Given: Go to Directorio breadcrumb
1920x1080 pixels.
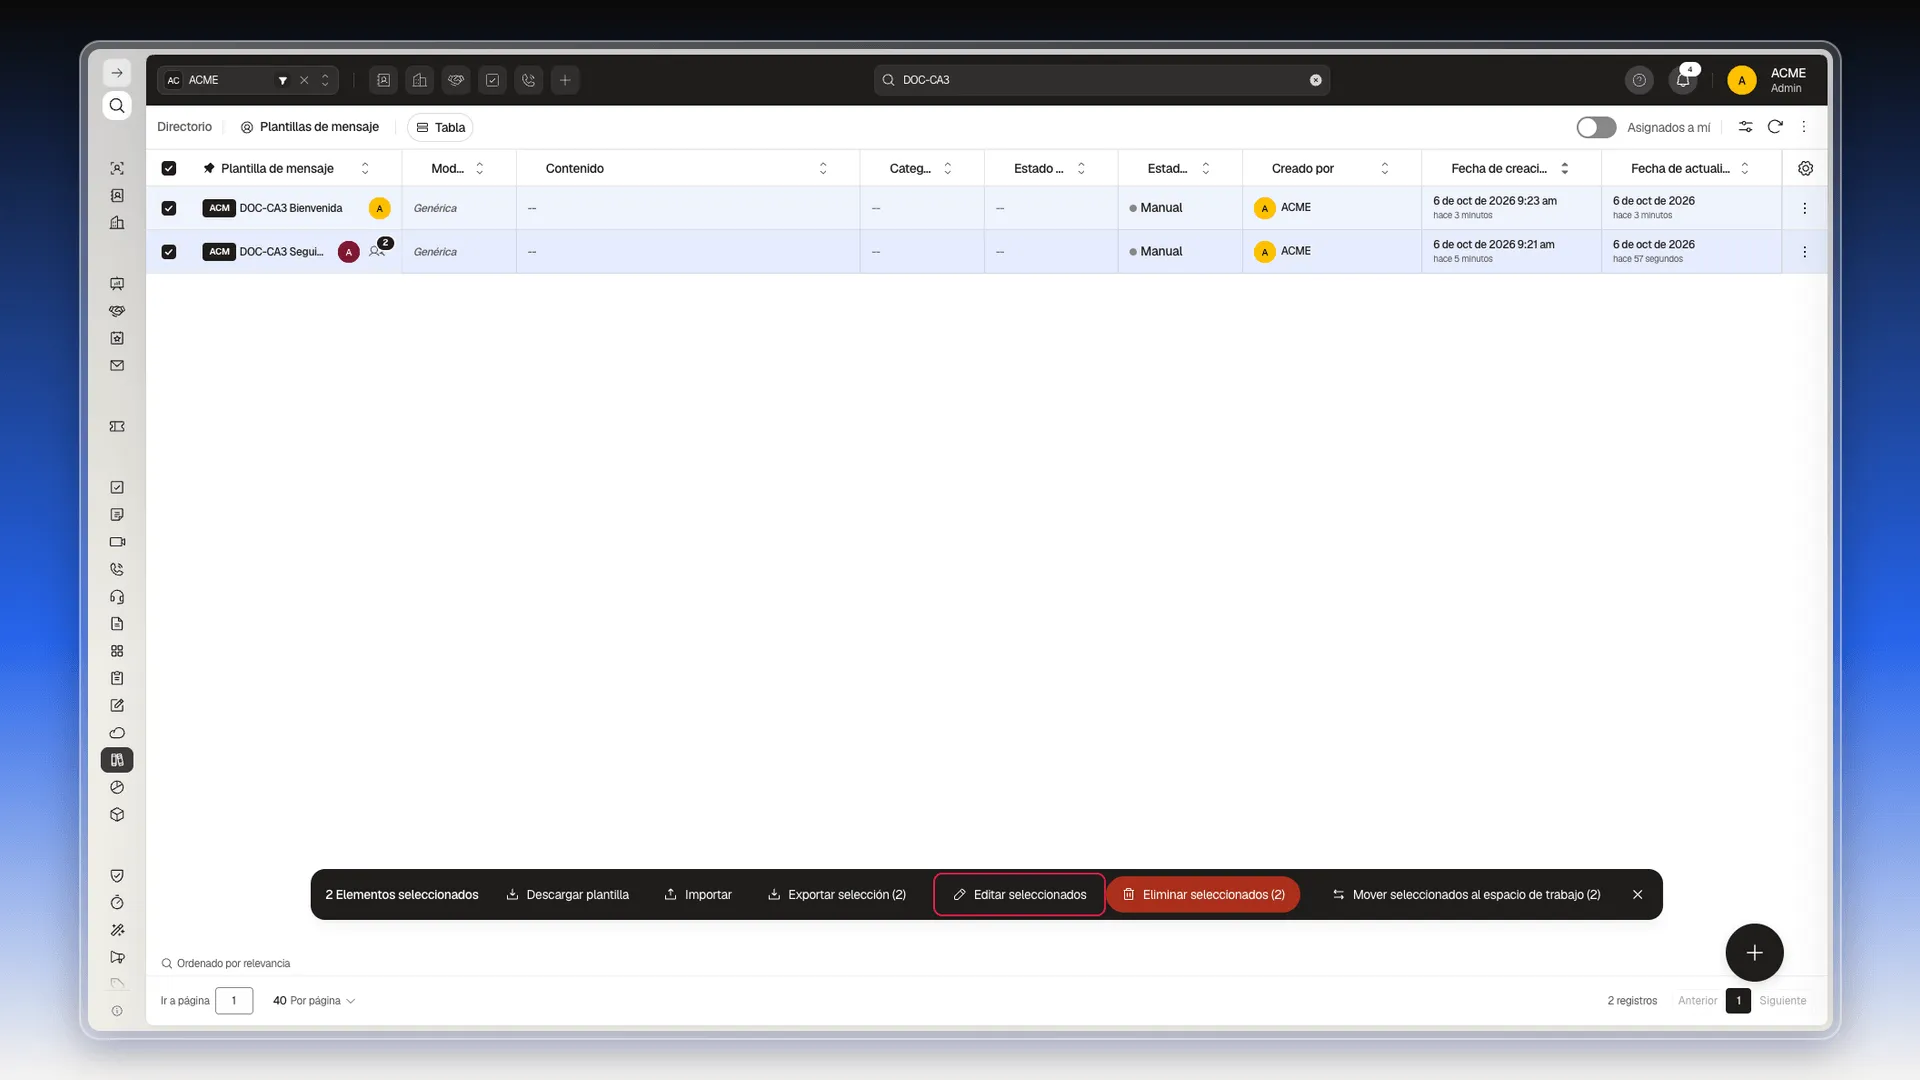Looking at the screenshot, I should click(184, 127).
